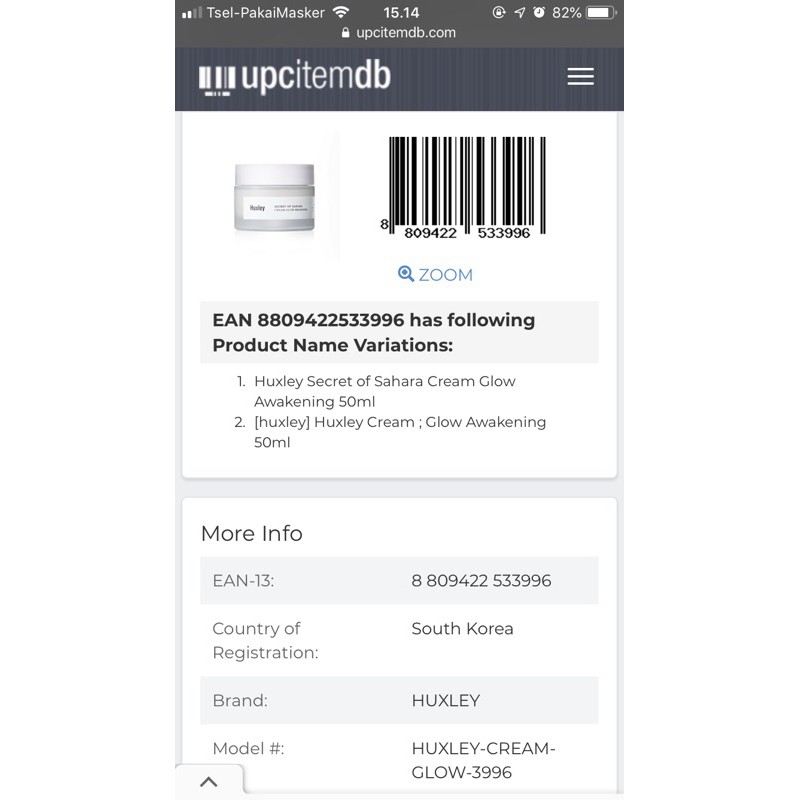Click the upcitemdb logo
The width and height of the screenshot is (800, 800).
pos(295,78)
